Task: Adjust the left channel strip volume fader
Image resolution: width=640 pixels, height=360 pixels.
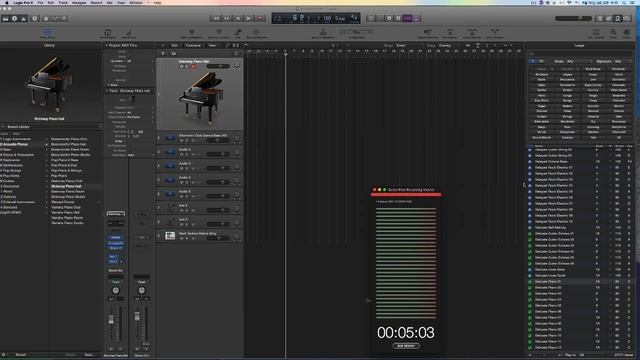Action: tap(111, 321)
